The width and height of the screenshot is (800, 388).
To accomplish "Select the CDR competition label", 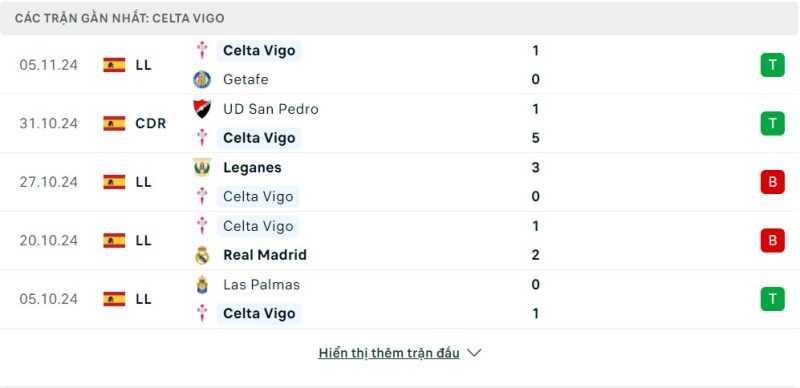I will pyautogui.click(x=151, y=124).
